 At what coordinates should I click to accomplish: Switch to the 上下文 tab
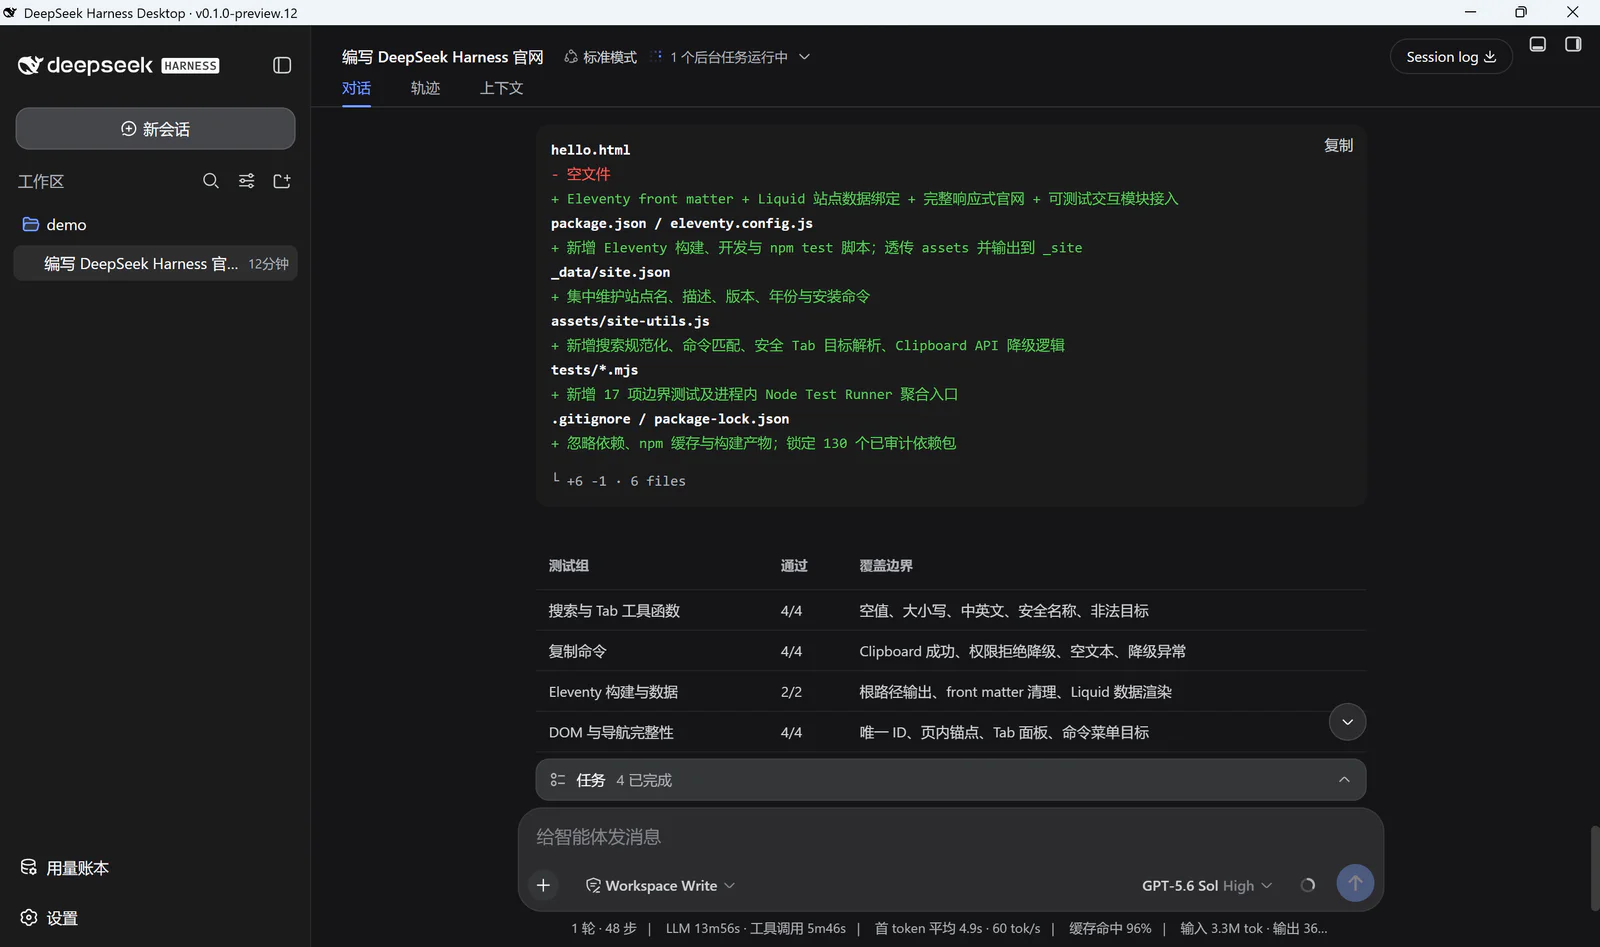501,88
